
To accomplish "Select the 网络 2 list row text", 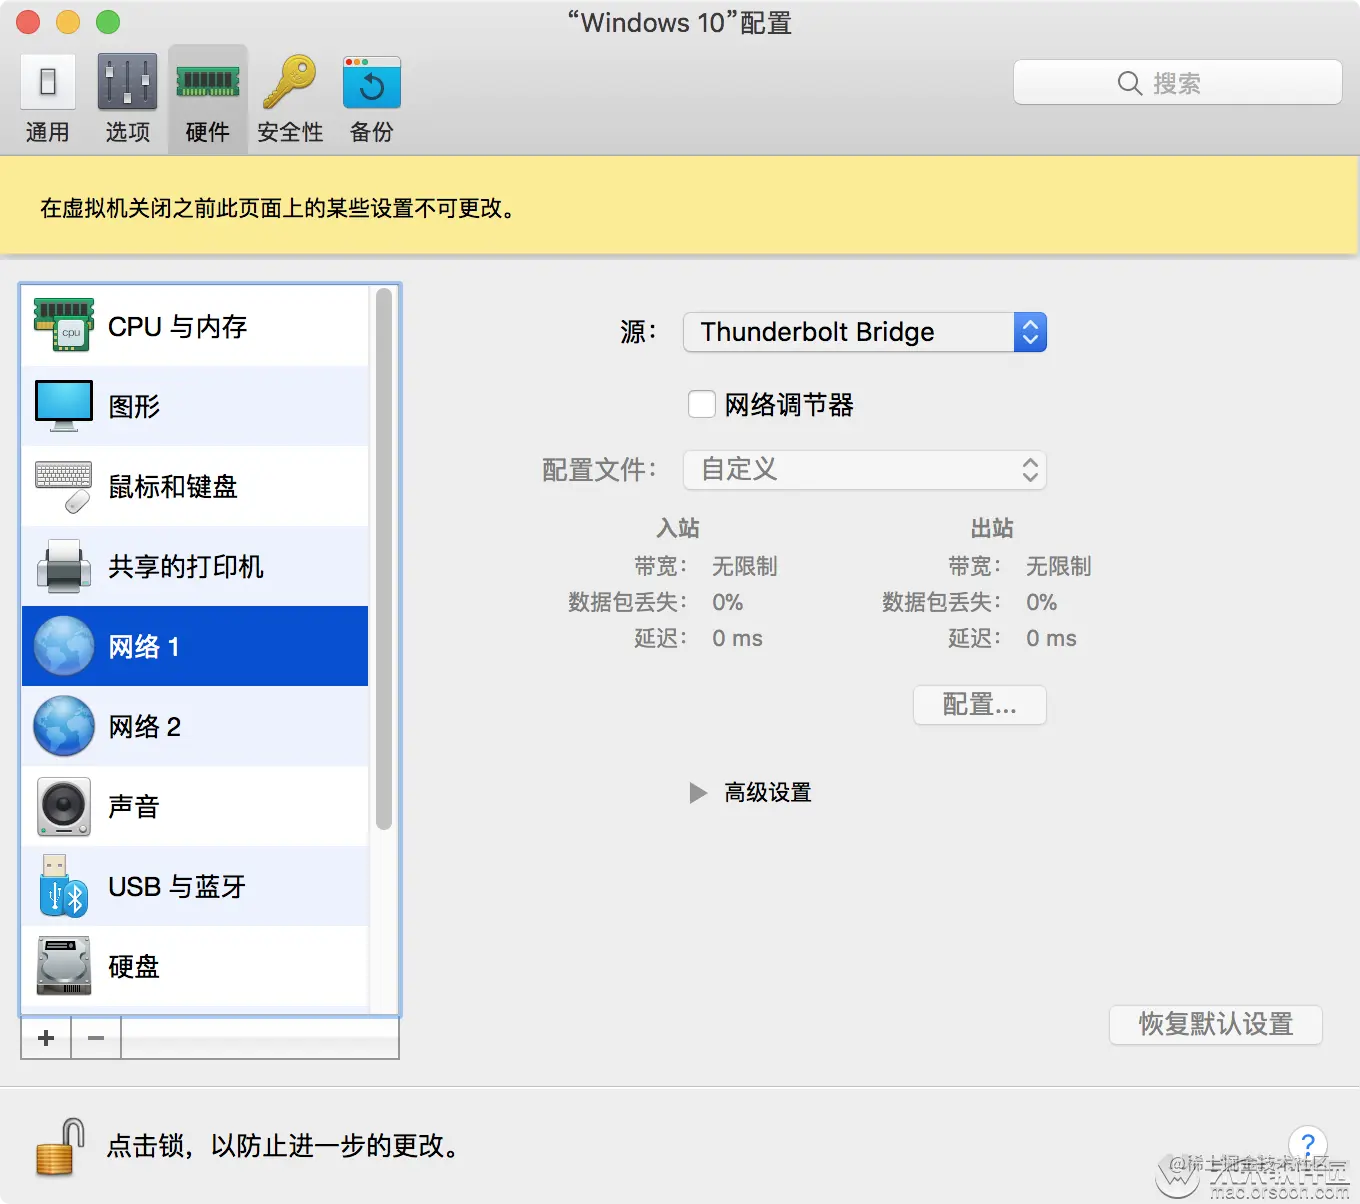I will (x=145, y=727).
